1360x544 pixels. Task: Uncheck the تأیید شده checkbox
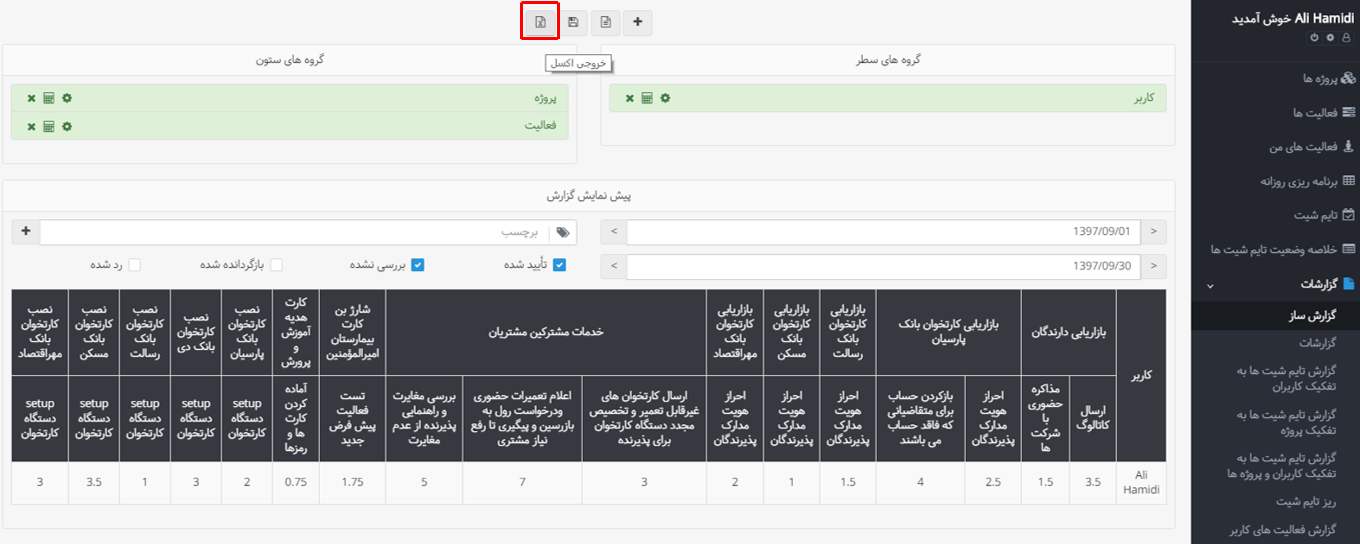point(559,265)
